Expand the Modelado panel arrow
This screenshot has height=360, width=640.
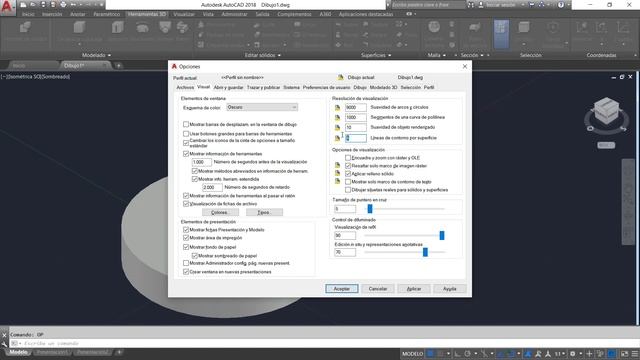[109, 55]
